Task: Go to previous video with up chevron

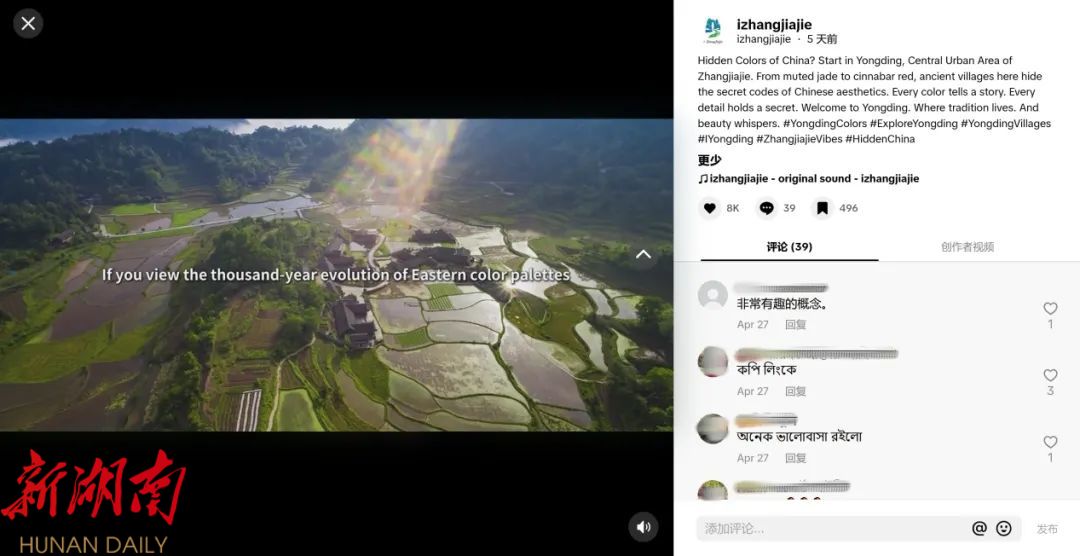Action: [643, 254]
